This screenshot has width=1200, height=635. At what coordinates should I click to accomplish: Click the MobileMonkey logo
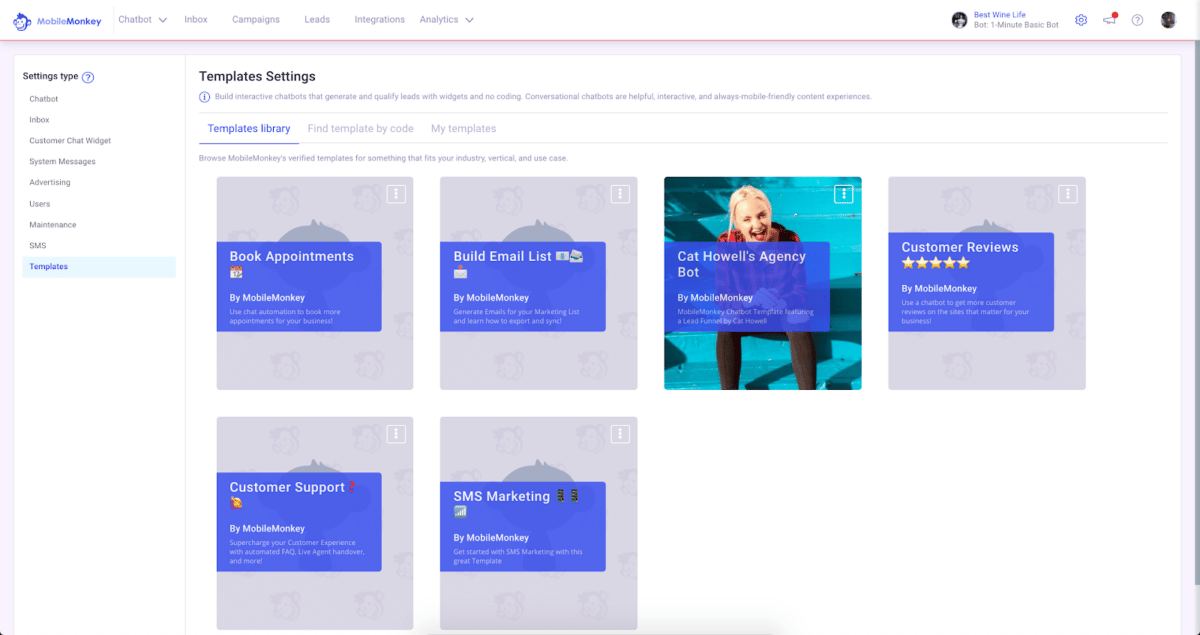[x=57, y=21]
